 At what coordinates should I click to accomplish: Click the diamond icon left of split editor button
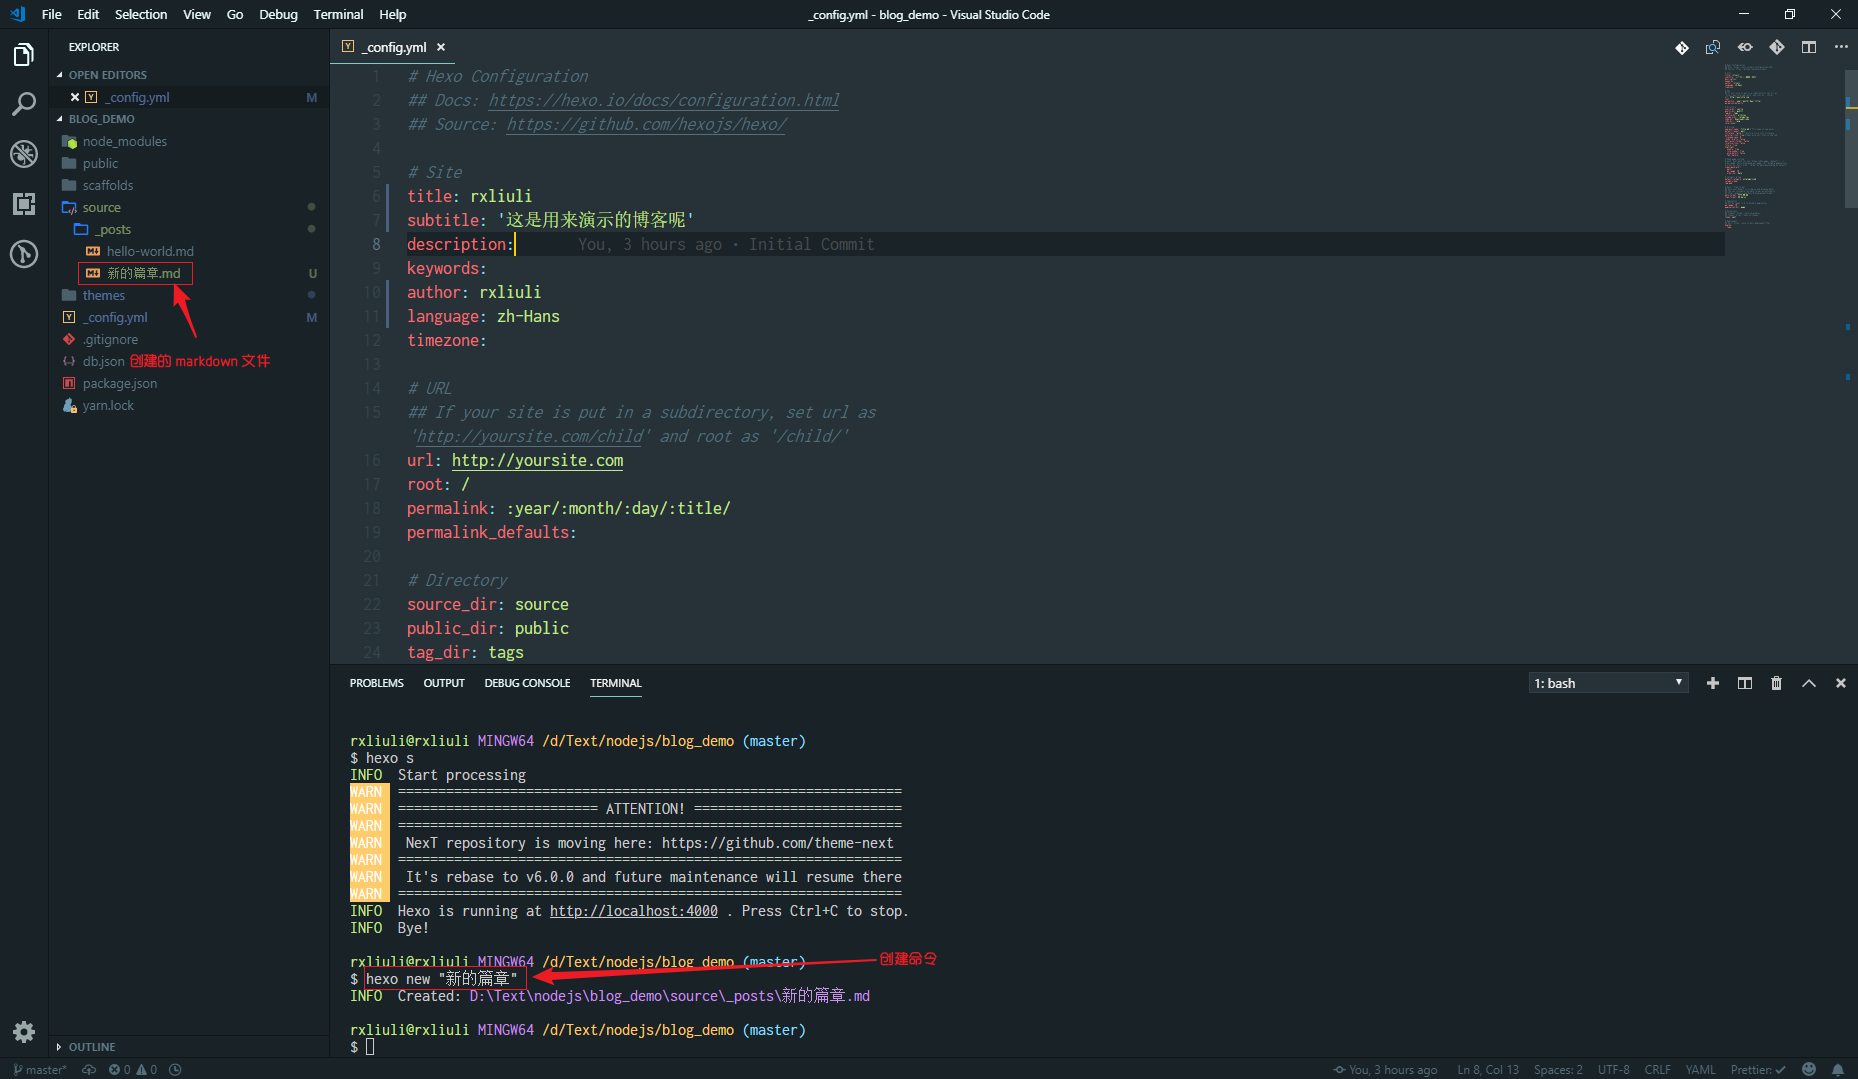coord(1777,47)
